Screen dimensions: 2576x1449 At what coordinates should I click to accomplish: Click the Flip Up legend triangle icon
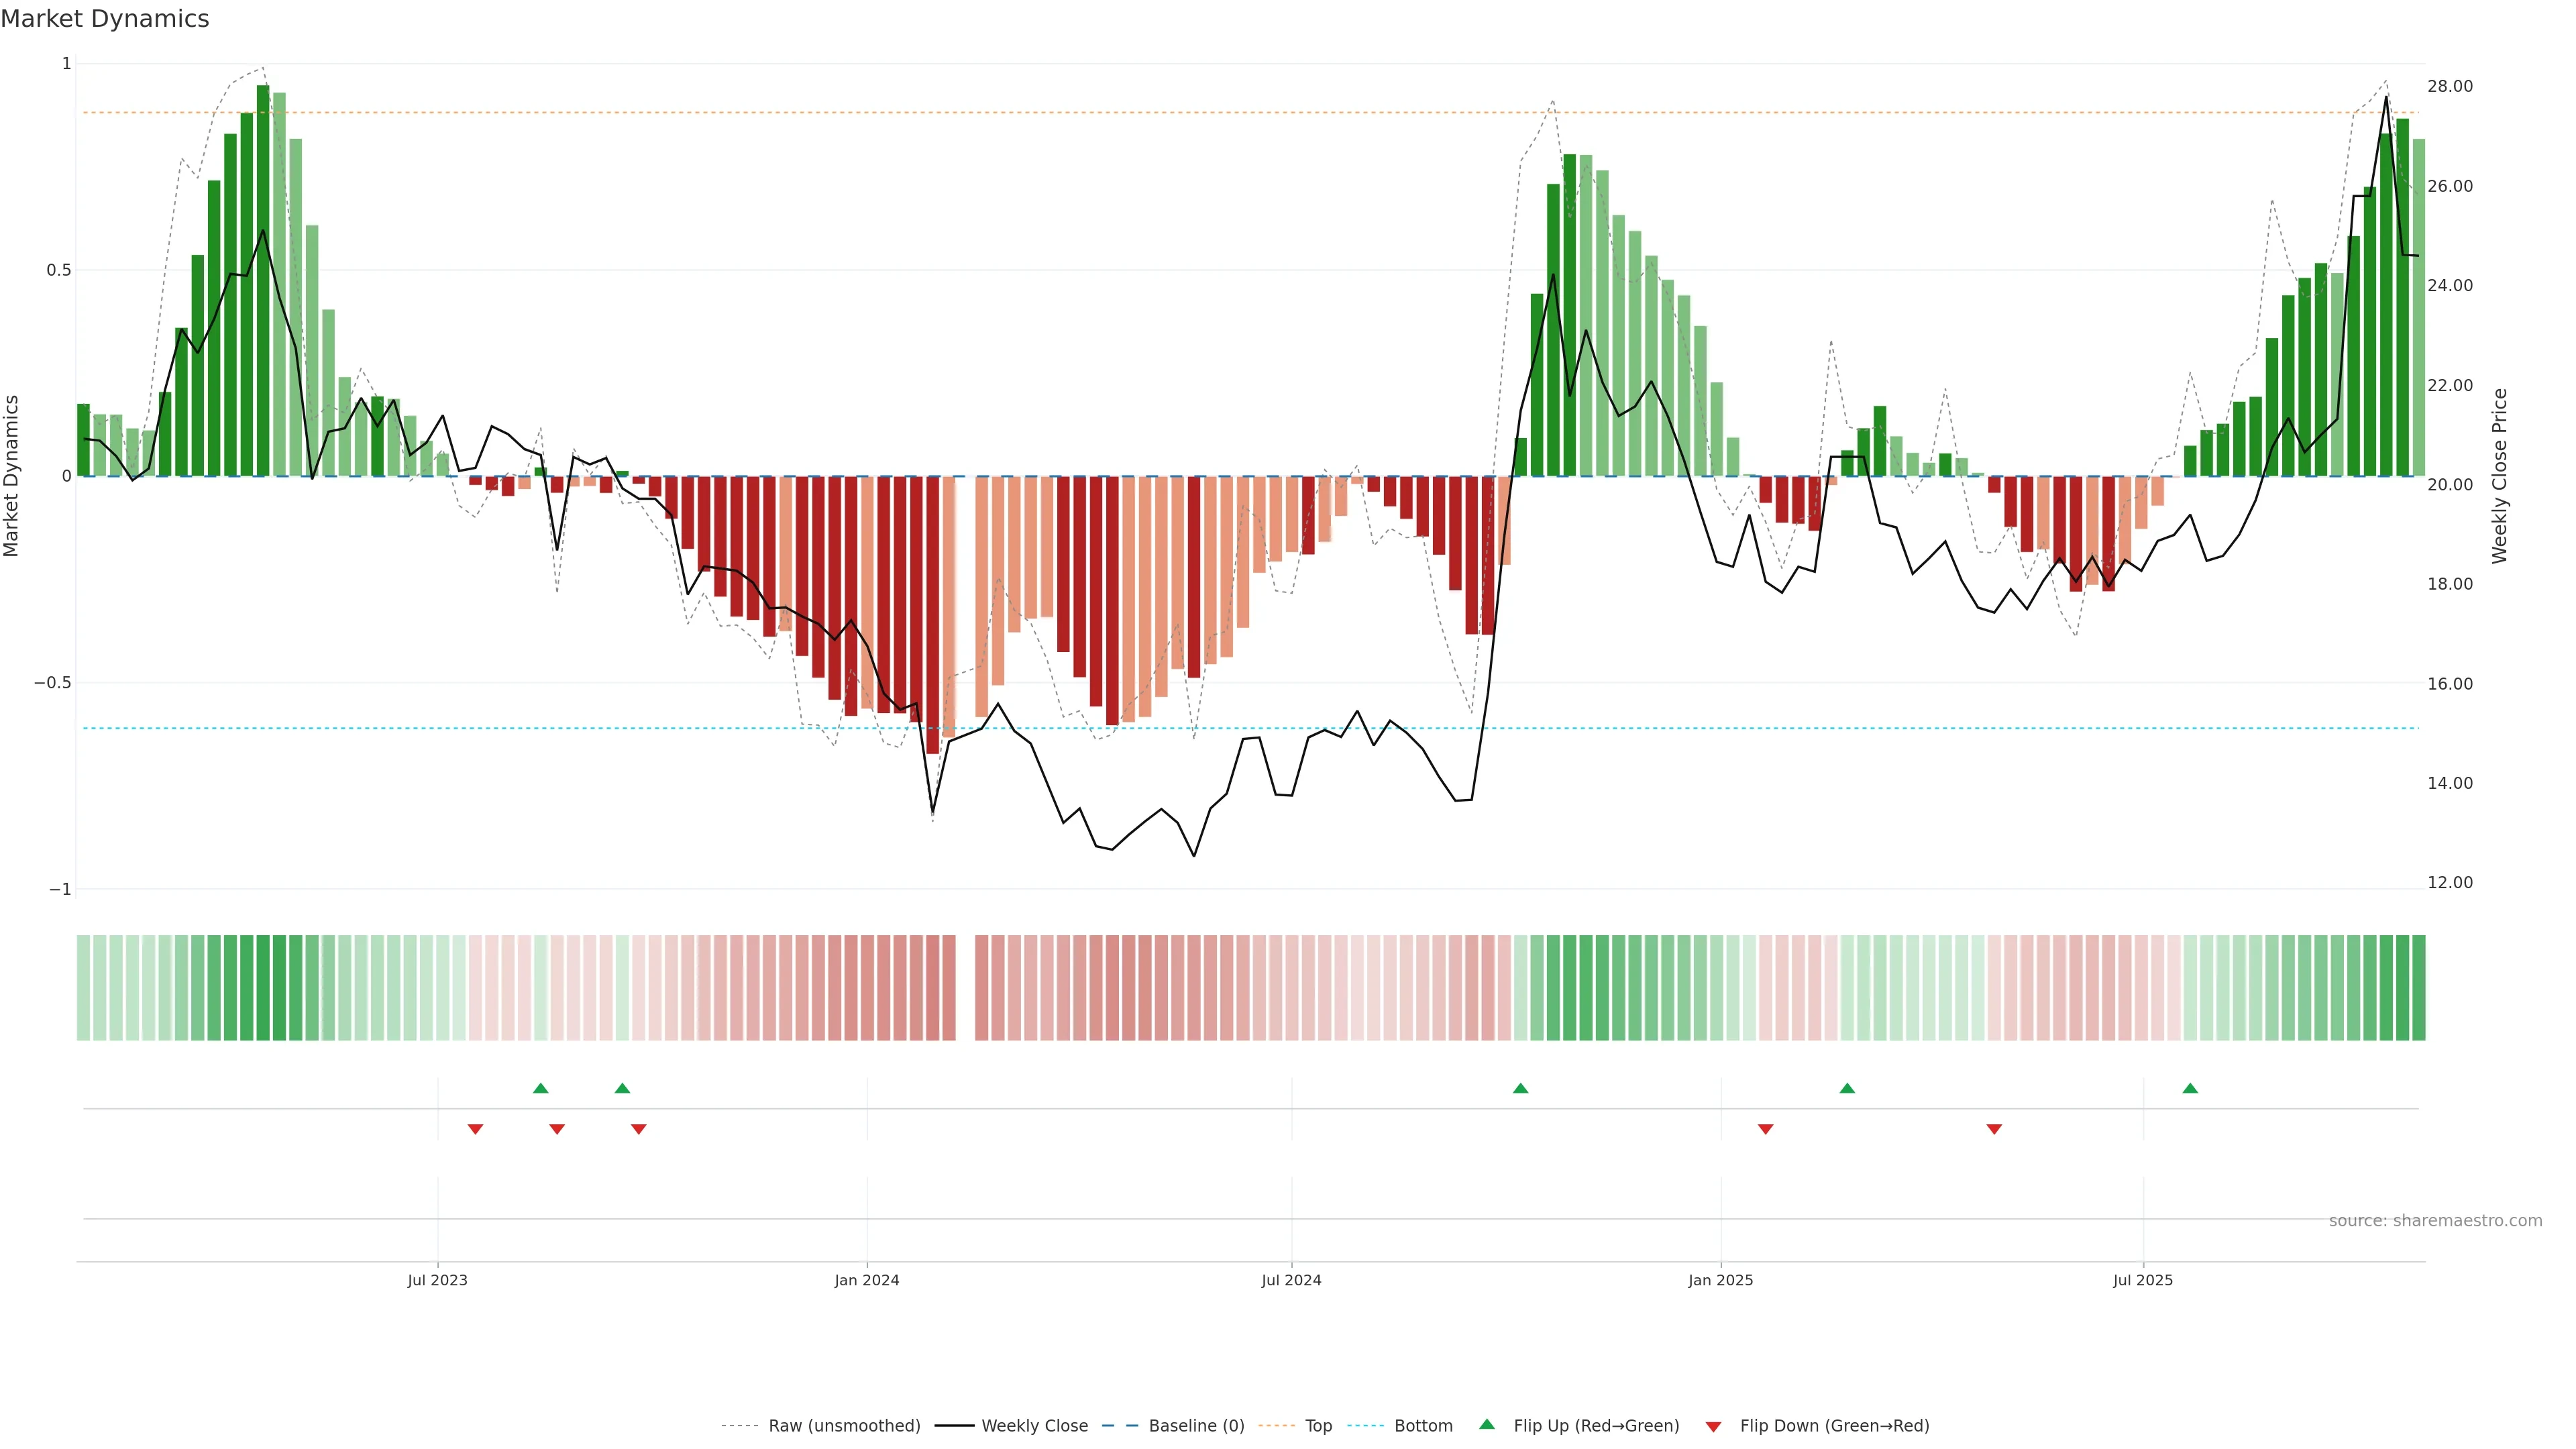coord(1487,1424)
